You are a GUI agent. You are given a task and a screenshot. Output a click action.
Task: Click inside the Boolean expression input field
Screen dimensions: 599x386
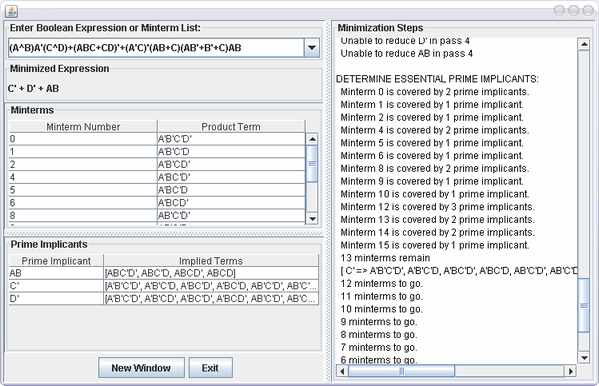156,48
